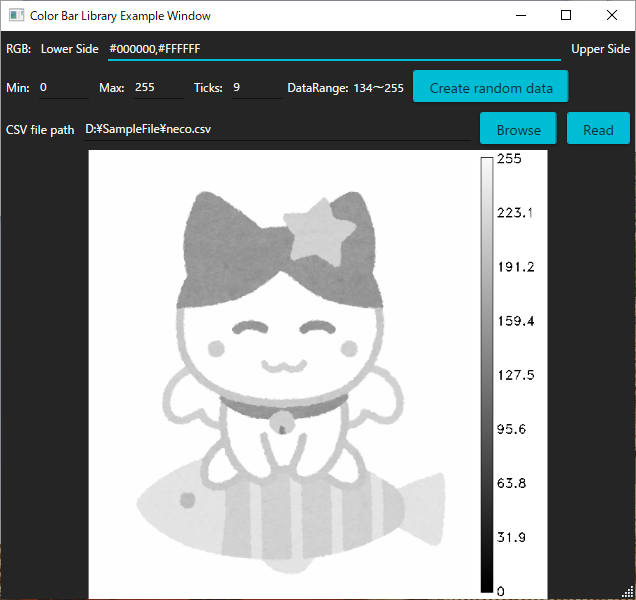The height and width of the screenshot is (600, 636).
Task: Click the Ticks: label
Action: [x=208, y=88]
